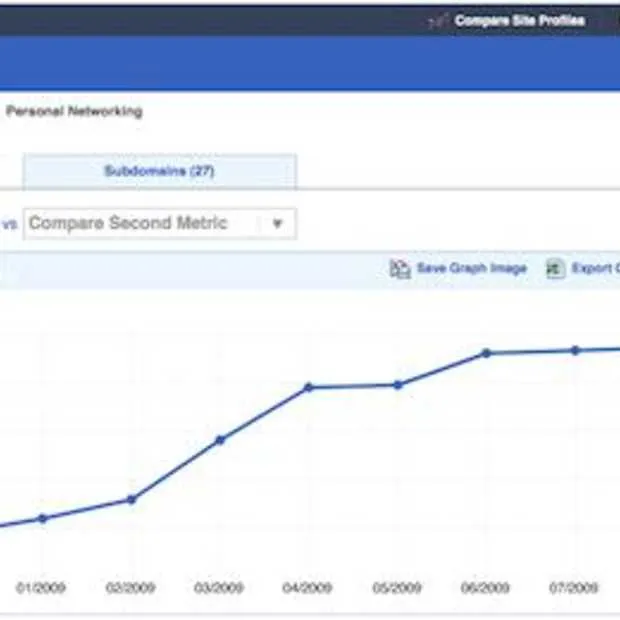The width and height of the screenshot is (620, 620).
Task: Click the Save Graph Image icon
Action: coord(400,269)
